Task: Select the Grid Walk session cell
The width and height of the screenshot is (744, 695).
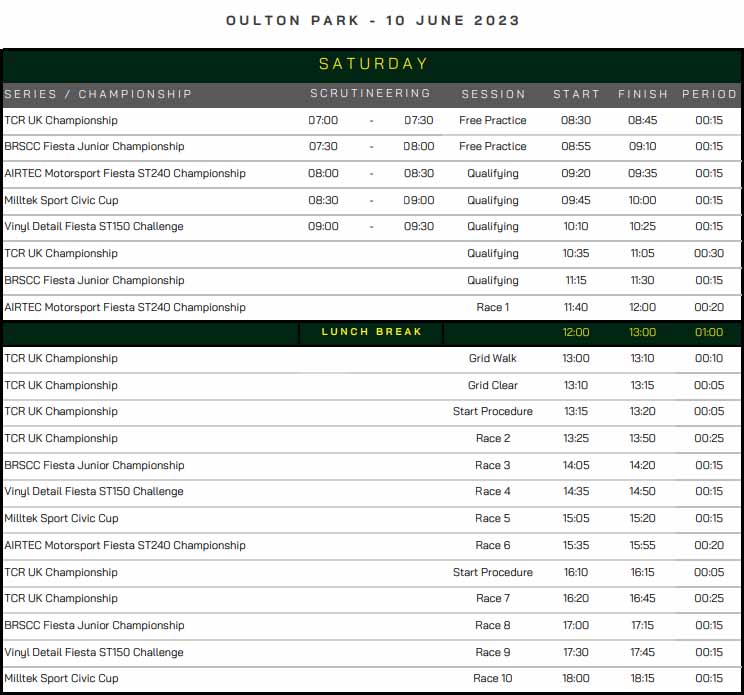Action: click(492, 358)
